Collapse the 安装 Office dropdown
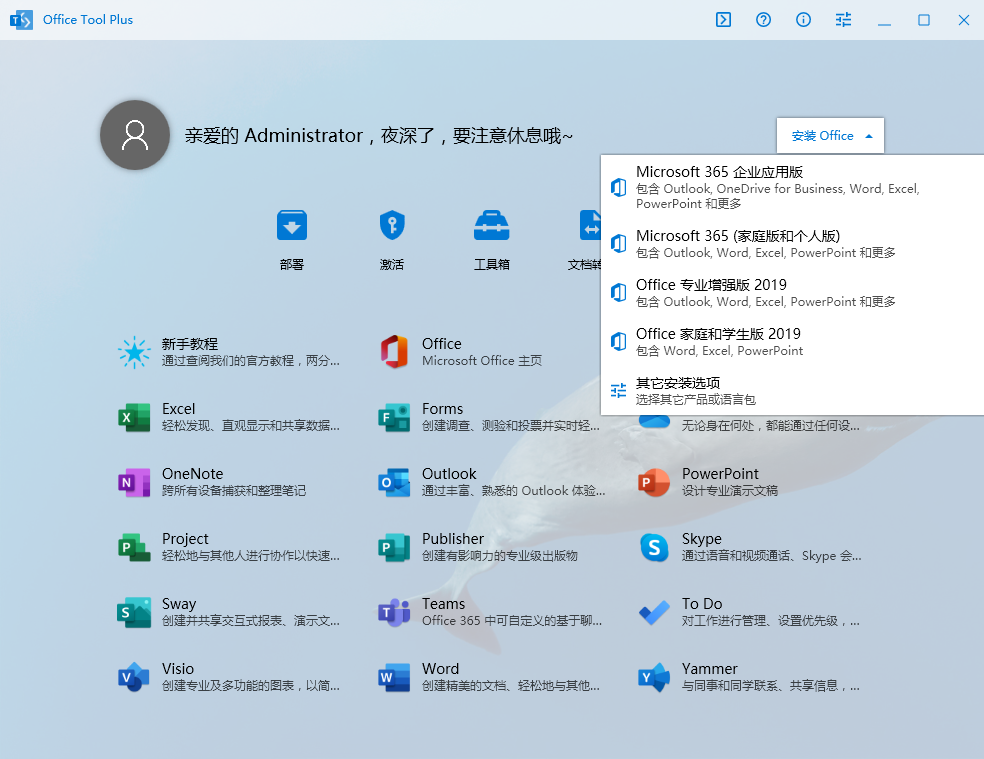The image size is (984, 759). pos(830,136)
